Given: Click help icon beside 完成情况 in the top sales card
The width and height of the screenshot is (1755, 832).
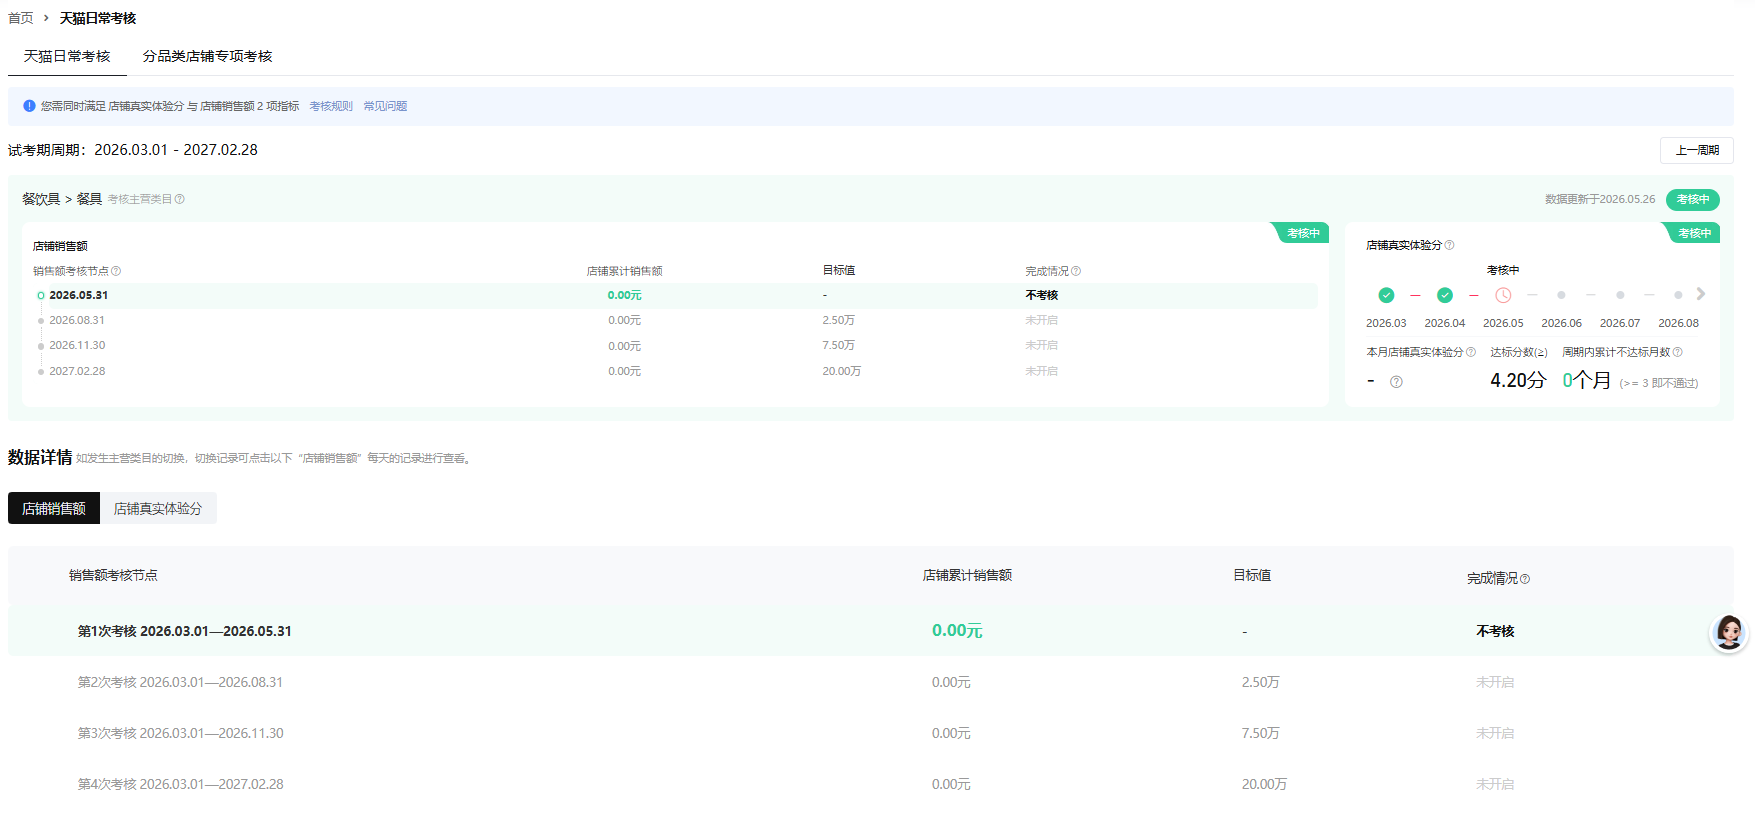Looking at the screenshot, I should coord(1076,271).
